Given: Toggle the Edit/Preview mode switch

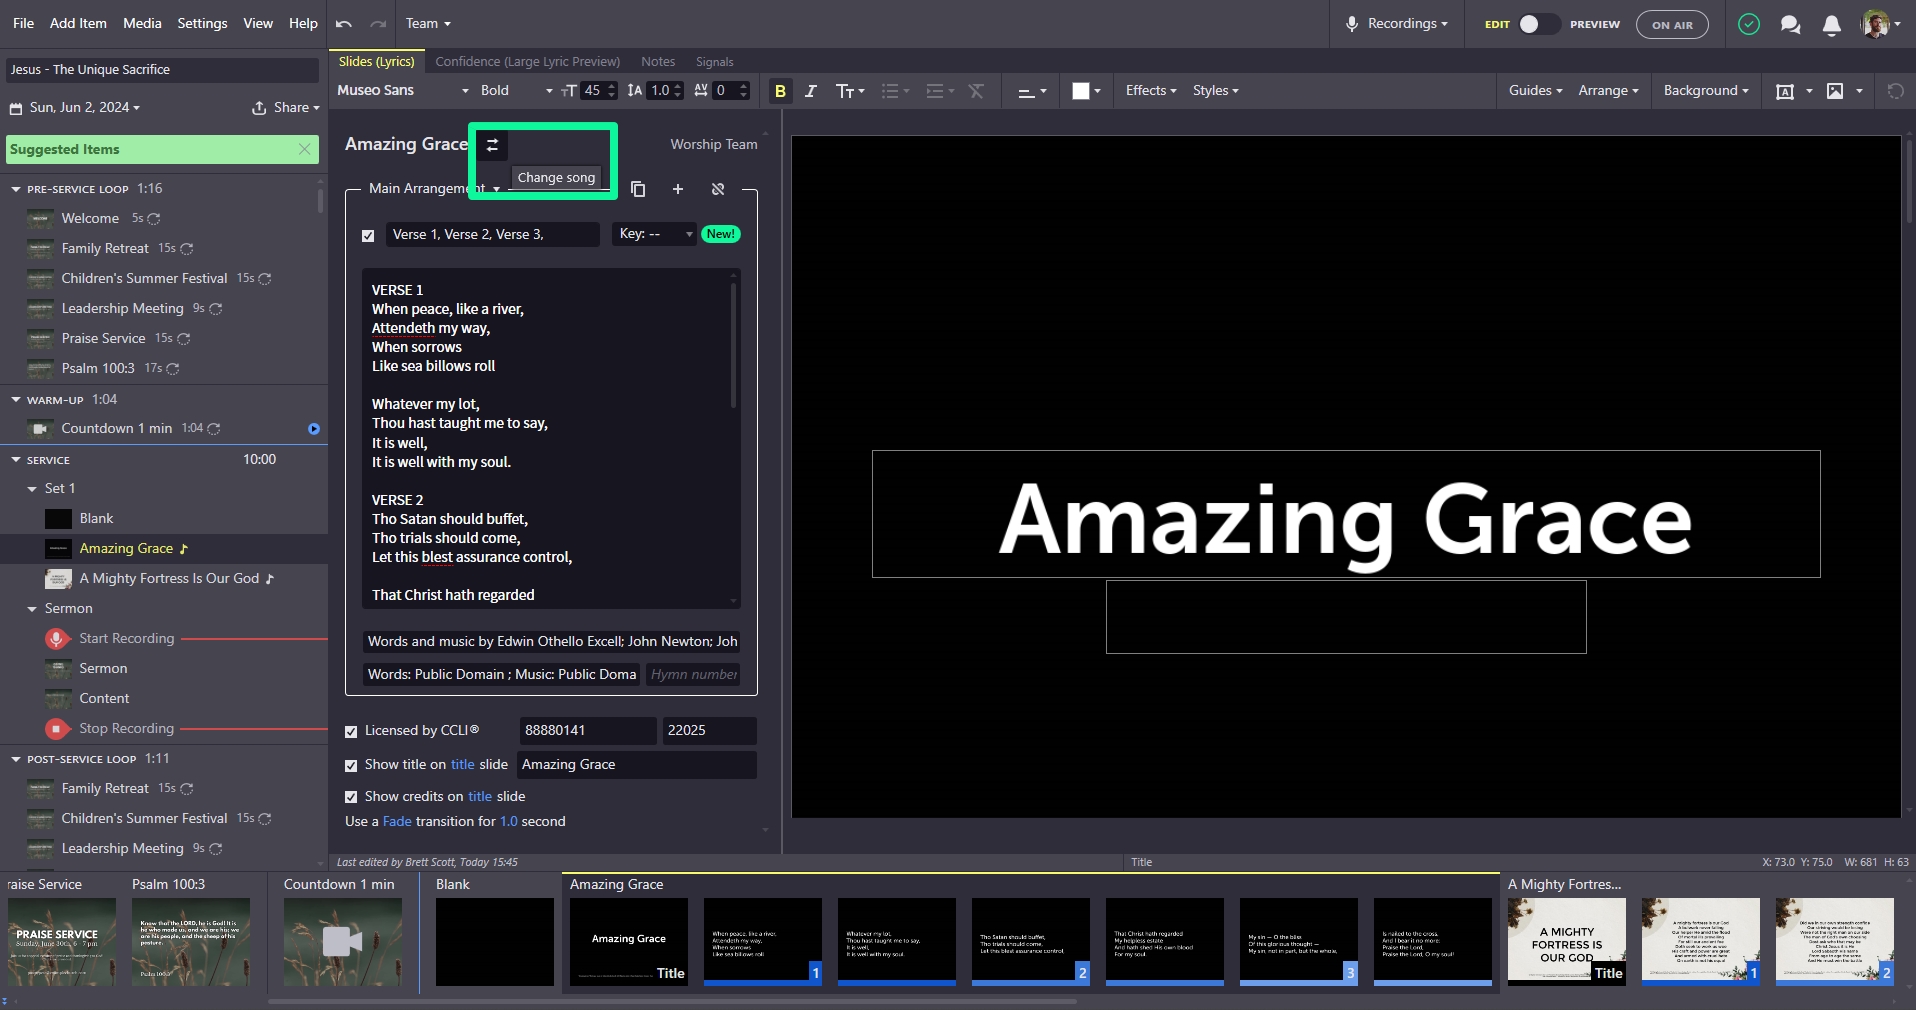Looking at the screenshot, I should (1538, 25).
